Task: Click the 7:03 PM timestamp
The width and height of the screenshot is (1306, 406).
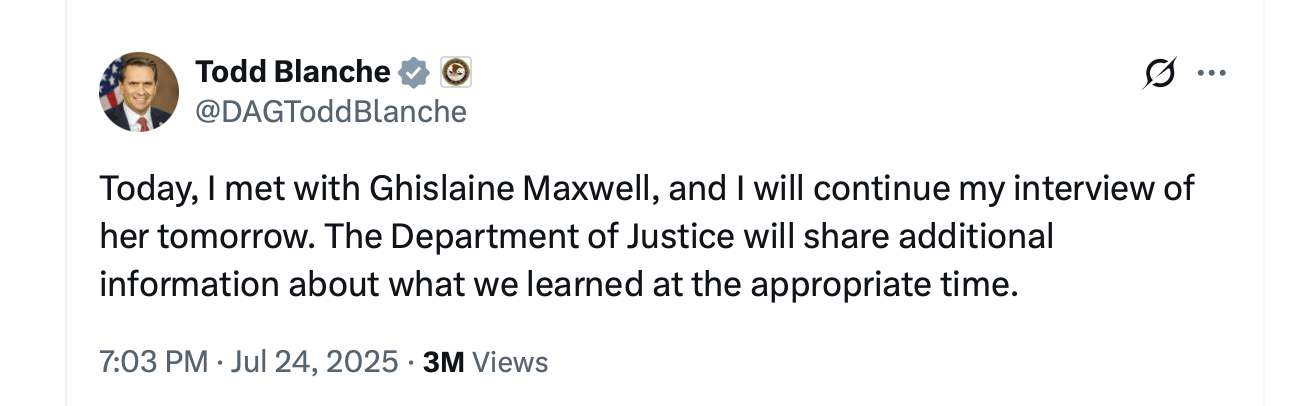Action: (153, 361)
